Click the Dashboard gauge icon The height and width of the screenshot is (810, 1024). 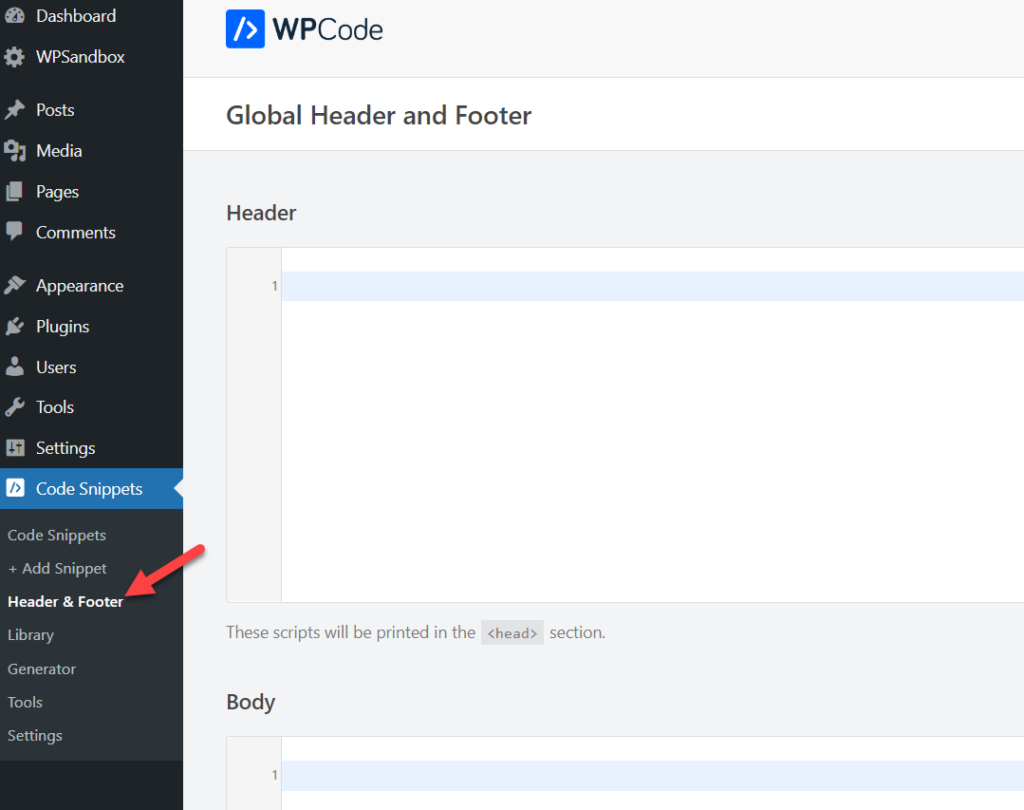coord(14,16)
